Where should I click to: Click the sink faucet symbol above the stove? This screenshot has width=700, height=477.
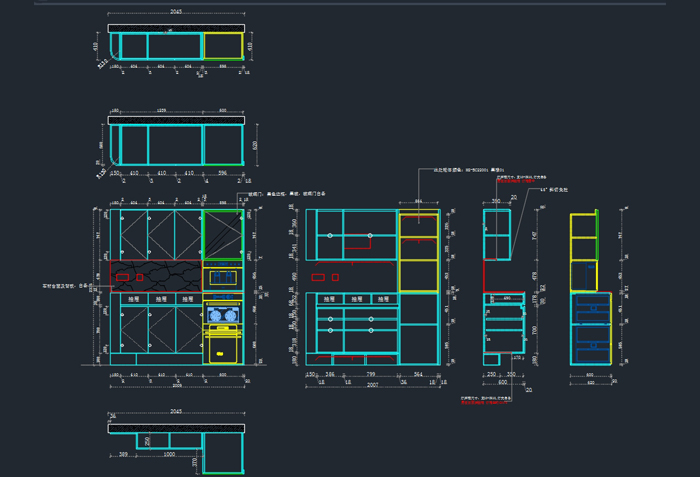pyautogui.click(x=223, y=277)
